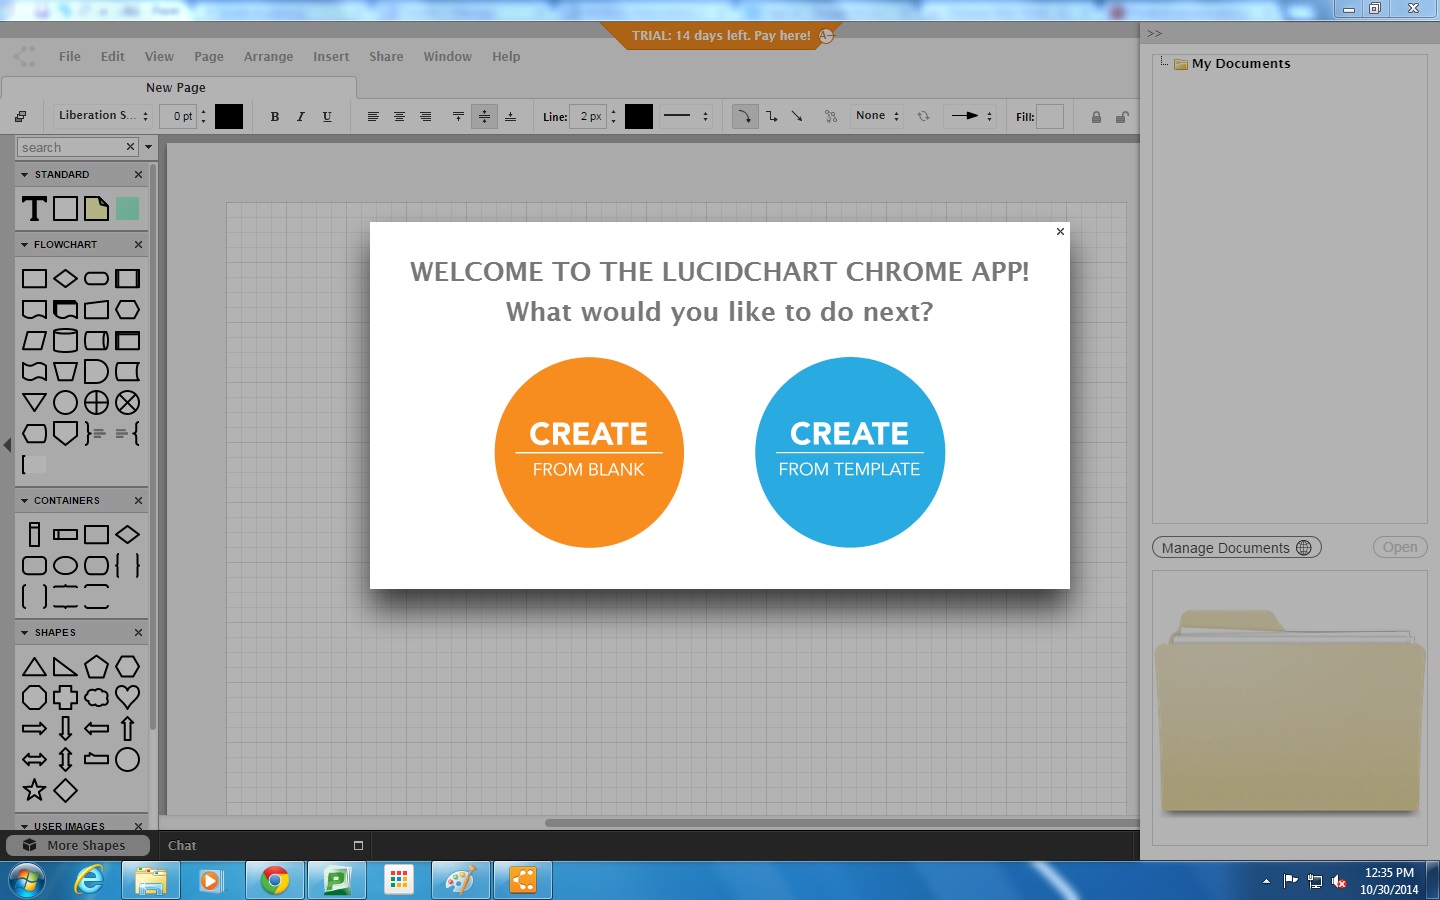The image size is (1440, 900).
Task: Collapse the SHAPES section
Action: click(x=24, y=632)
